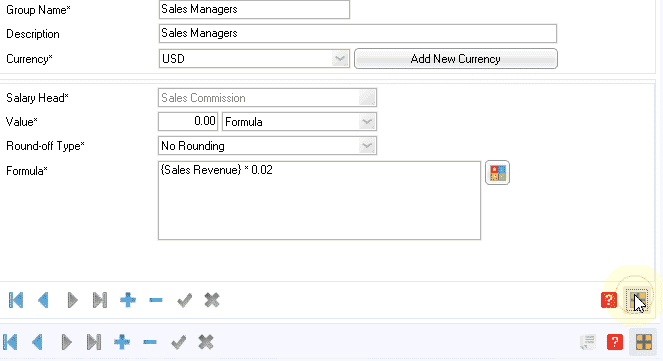Go to next record in lower navigator
The width and height of the screenshot is (663, 361).
(66, 342)
